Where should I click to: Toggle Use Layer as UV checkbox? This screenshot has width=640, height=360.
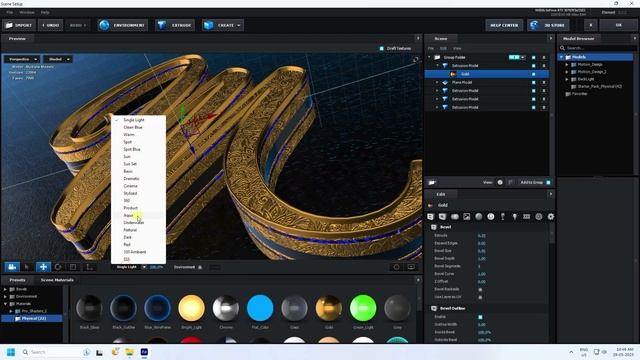[x=480, y=297]
